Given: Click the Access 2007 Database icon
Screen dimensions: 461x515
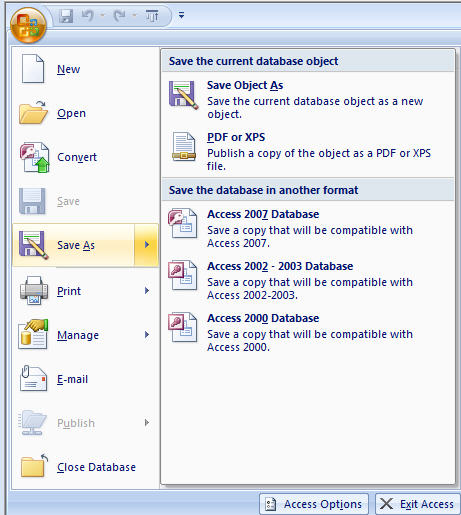Looking at the screenshot, I should coord(183,223).
